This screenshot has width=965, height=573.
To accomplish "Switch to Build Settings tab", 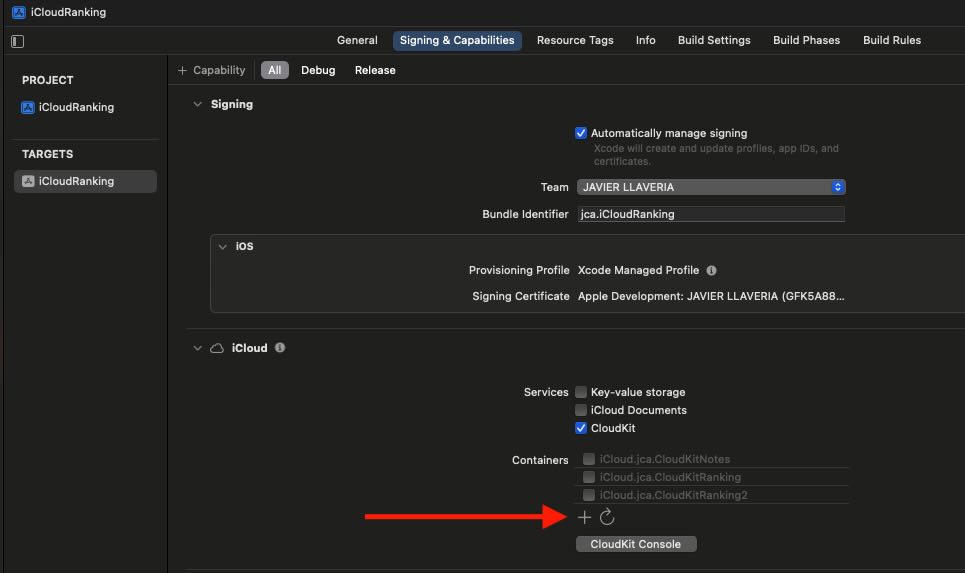I will (714, 40).
